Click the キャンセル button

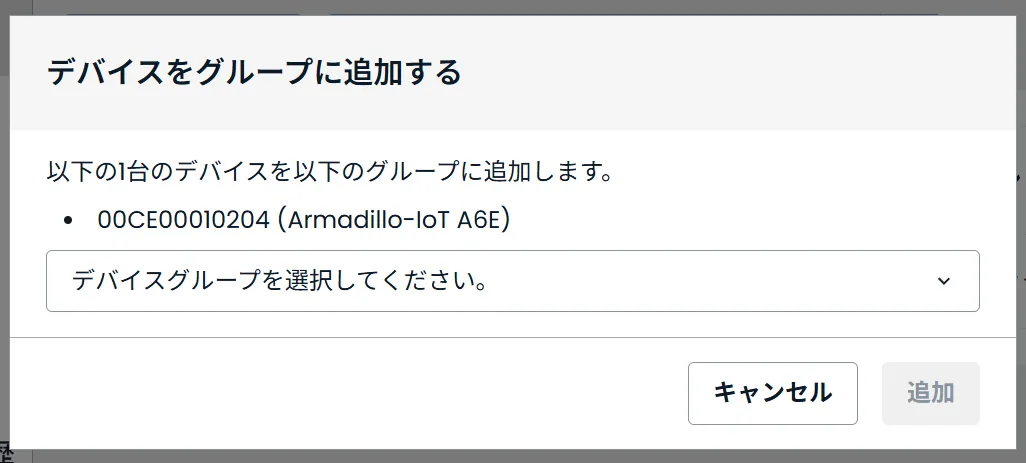click(x=772, y=393)
